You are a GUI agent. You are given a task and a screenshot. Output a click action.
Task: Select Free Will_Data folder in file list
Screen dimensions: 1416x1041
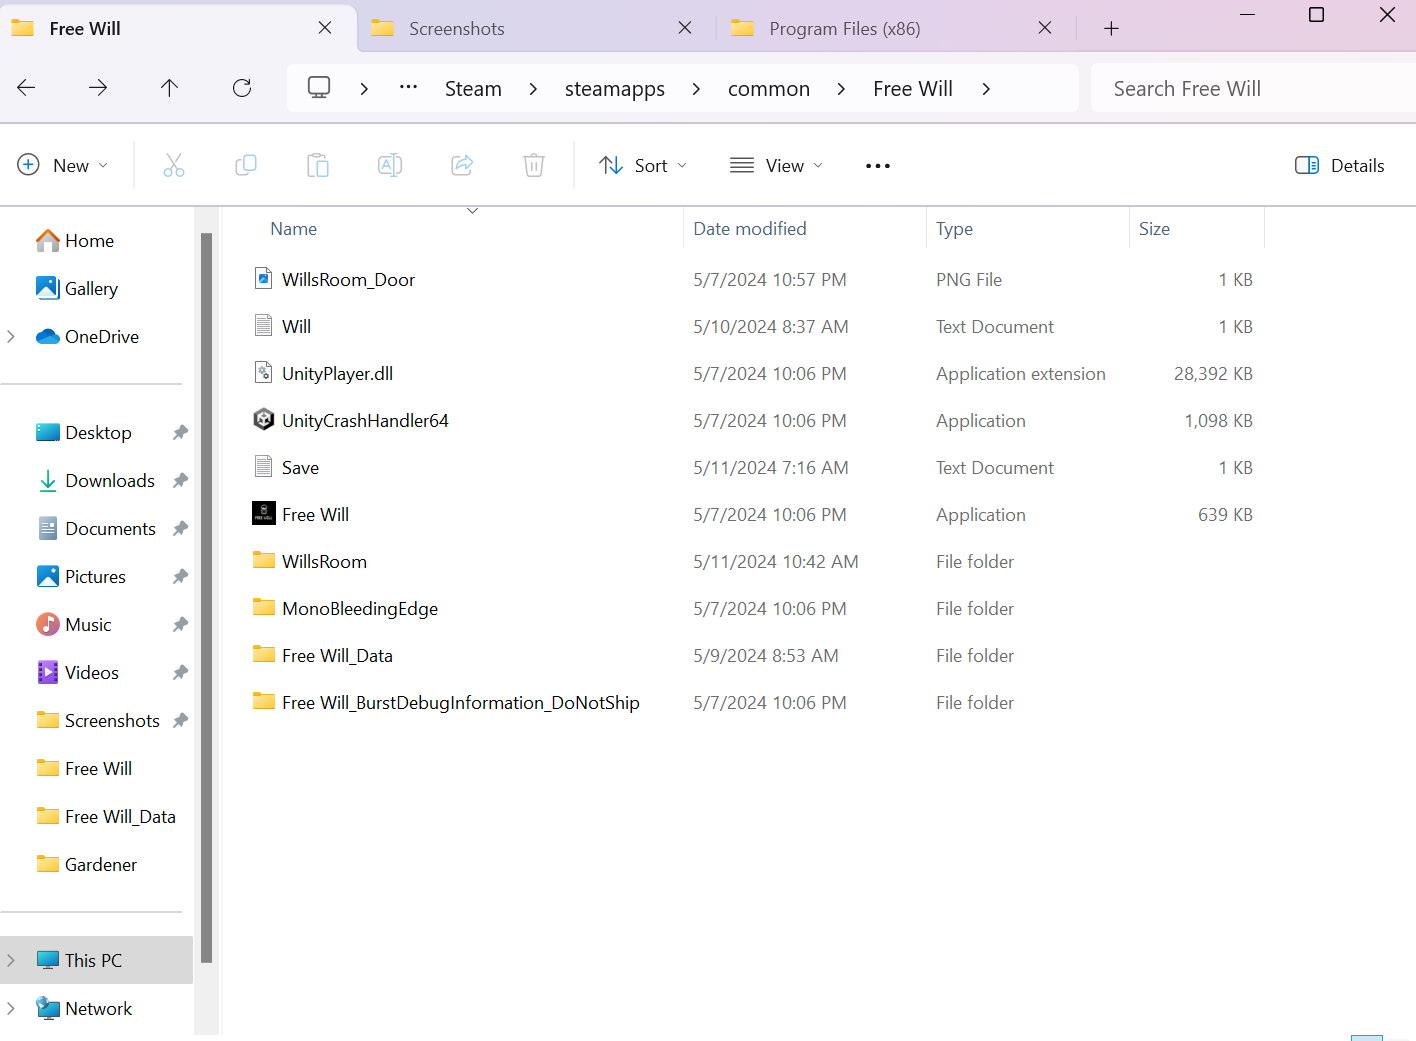coord(337,656)
